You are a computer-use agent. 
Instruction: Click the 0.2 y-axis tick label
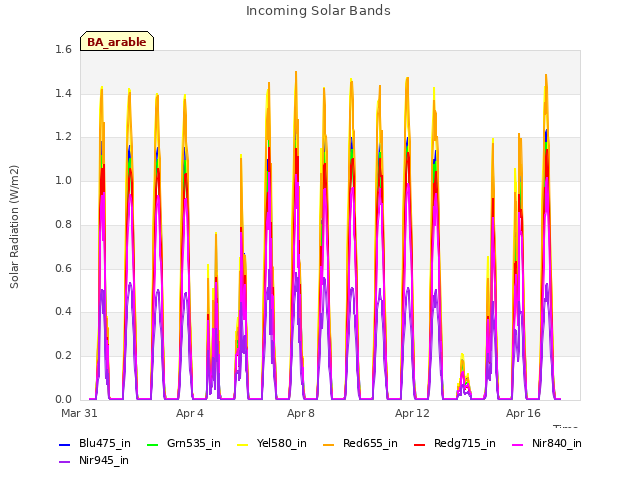[63, 356]
